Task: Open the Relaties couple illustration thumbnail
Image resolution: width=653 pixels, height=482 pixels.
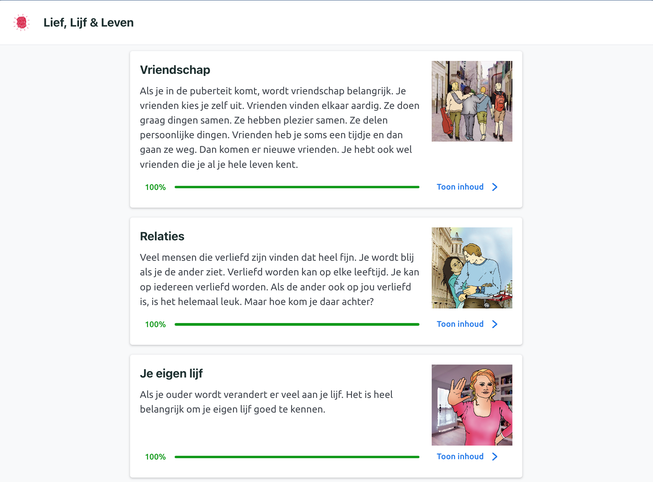Action: coord(472,268)
